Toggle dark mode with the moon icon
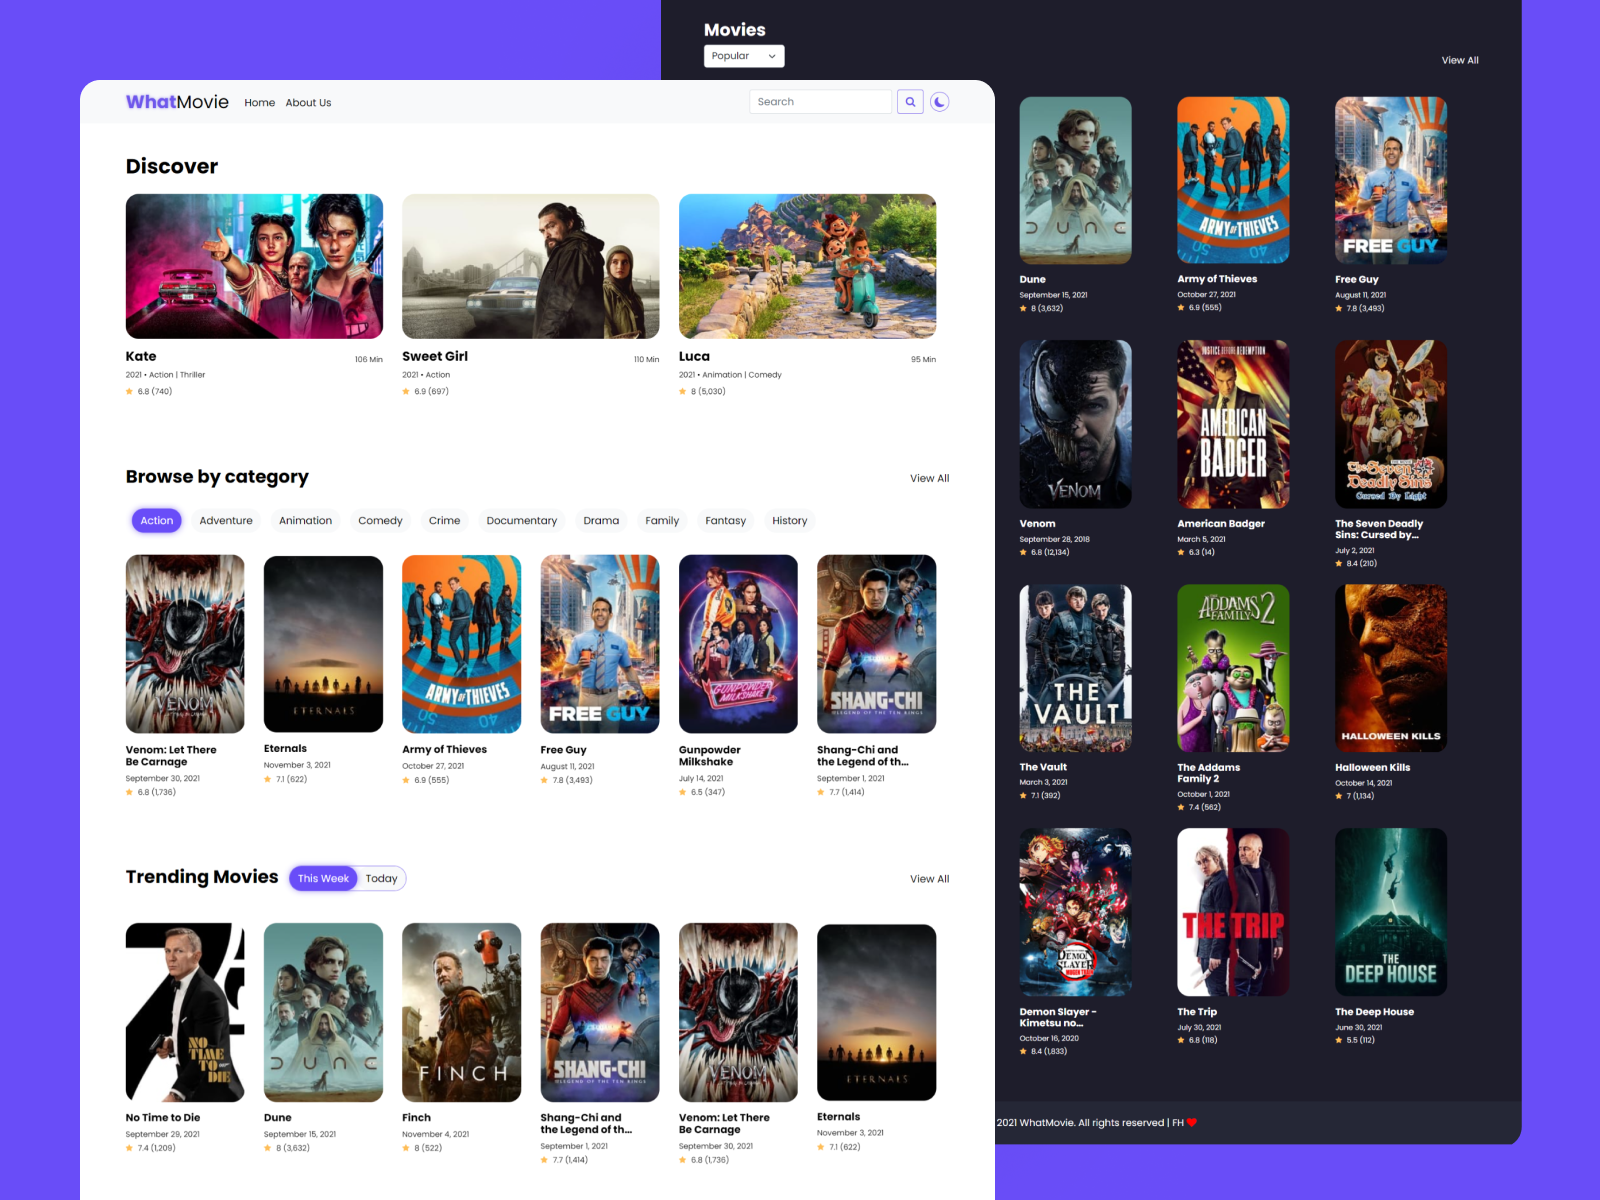 (x=940, y=102)
